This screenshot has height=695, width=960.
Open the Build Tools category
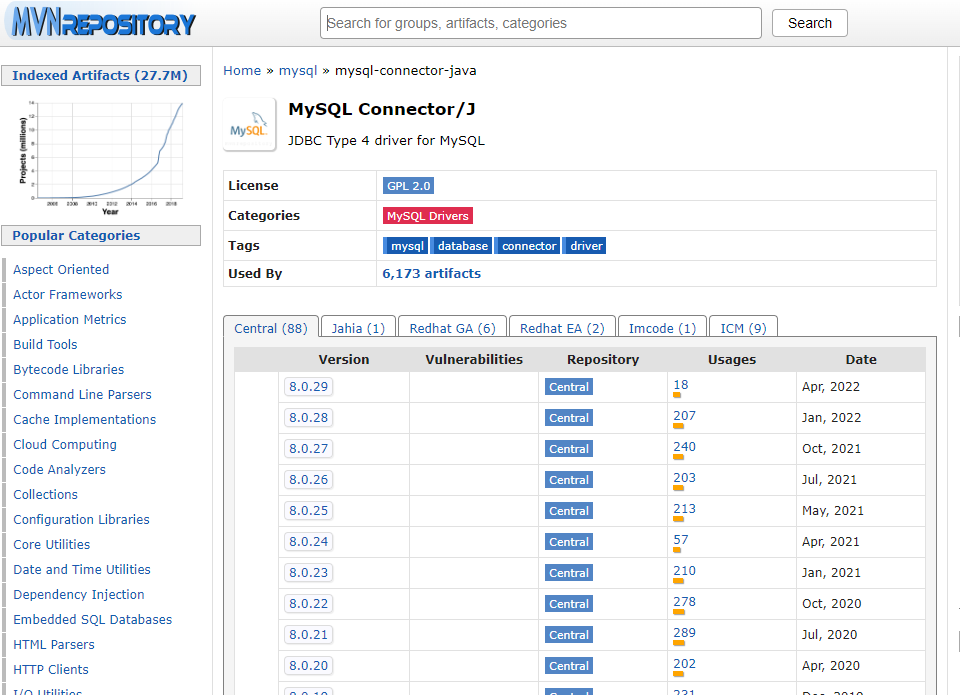click(45, 345)
